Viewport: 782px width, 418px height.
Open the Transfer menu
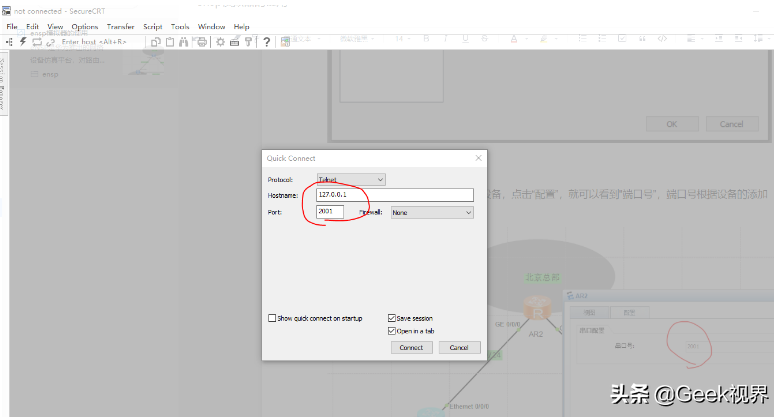(x=120, y=26)
